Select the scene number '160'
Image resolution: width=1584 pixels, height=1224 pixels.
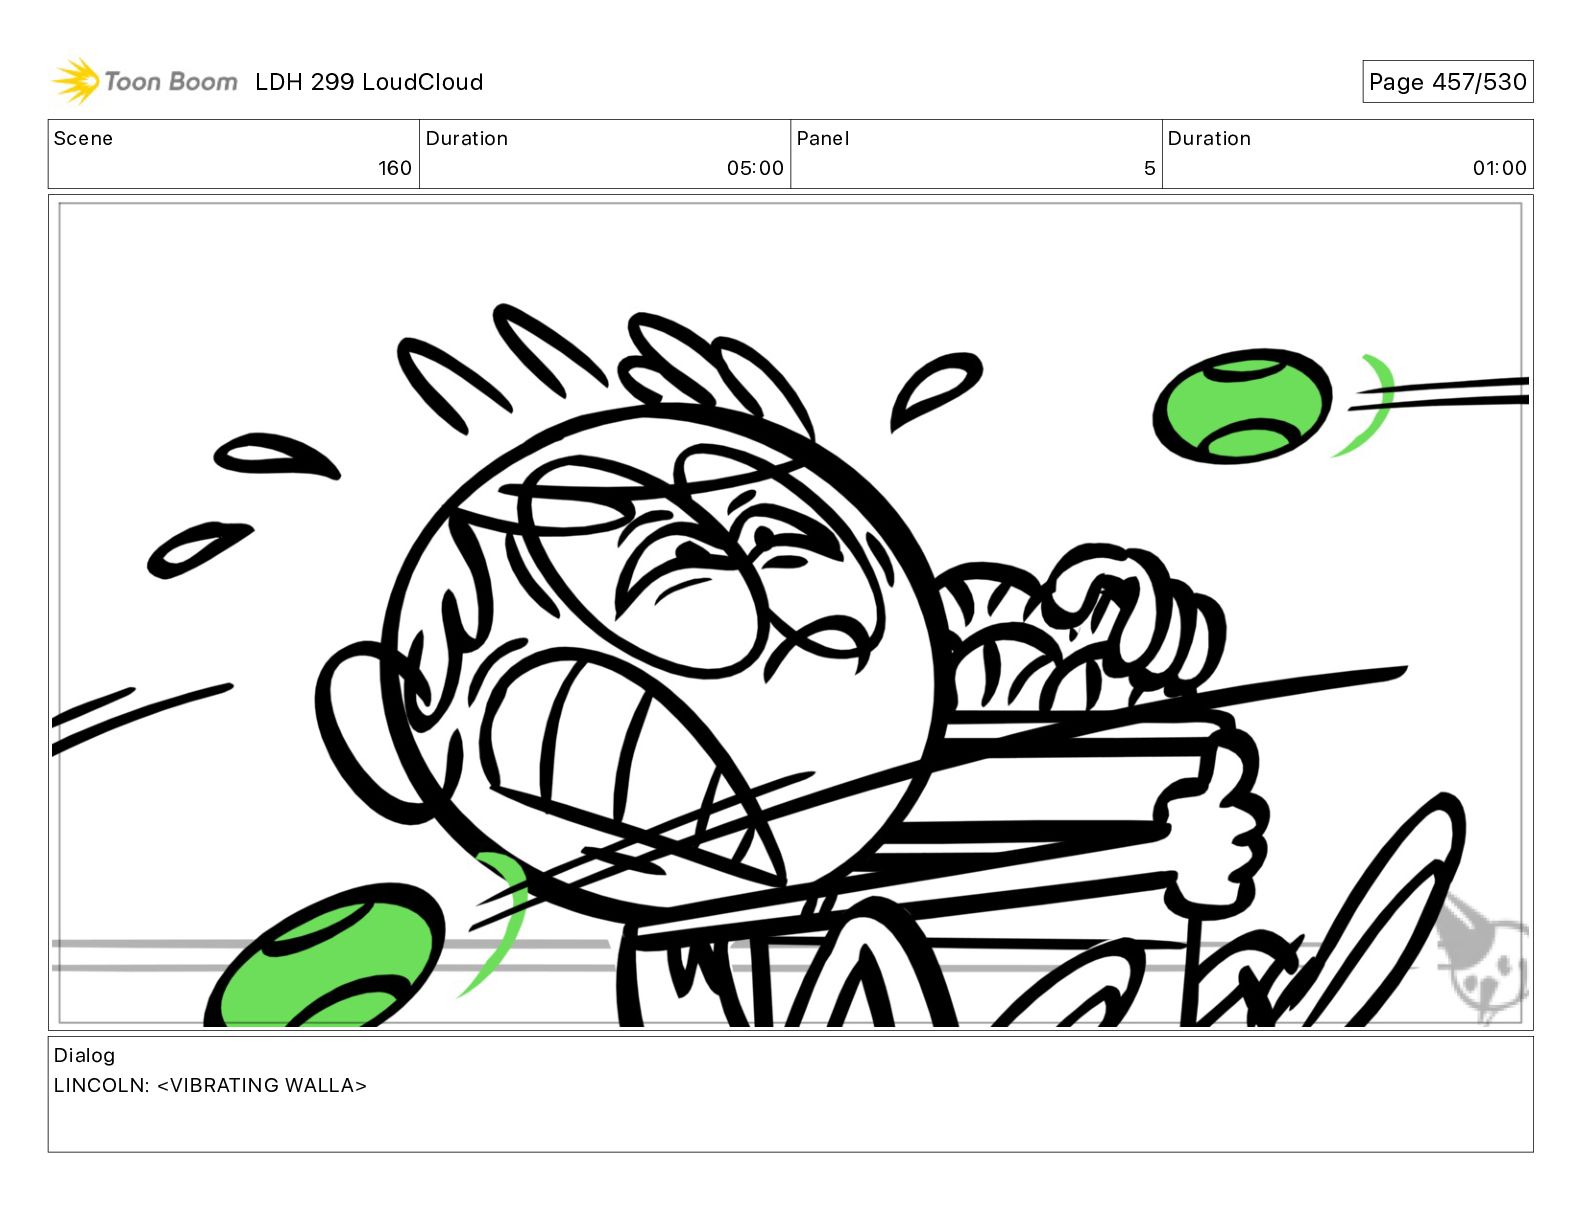395,168
